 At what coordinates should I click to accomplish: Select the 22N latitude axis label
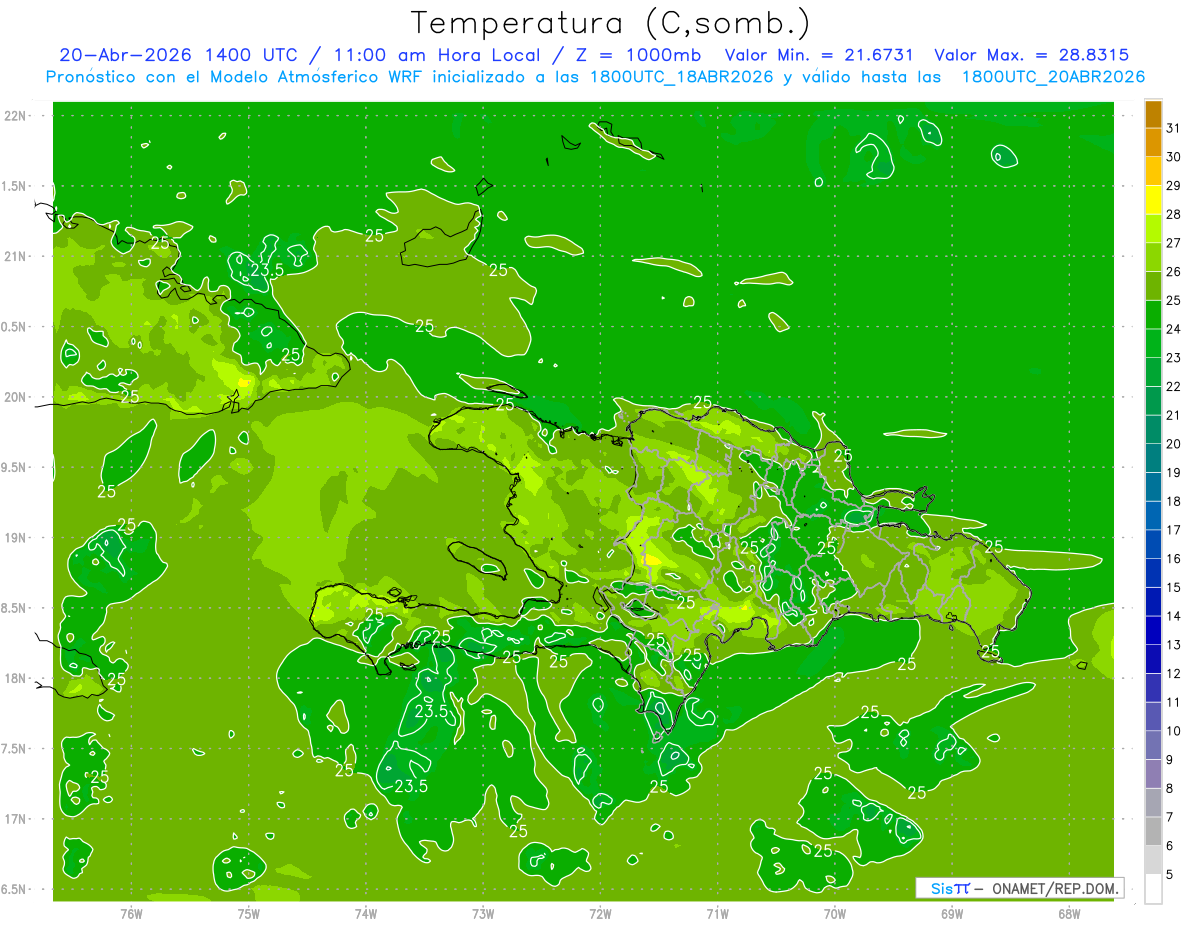coord(16,116)
